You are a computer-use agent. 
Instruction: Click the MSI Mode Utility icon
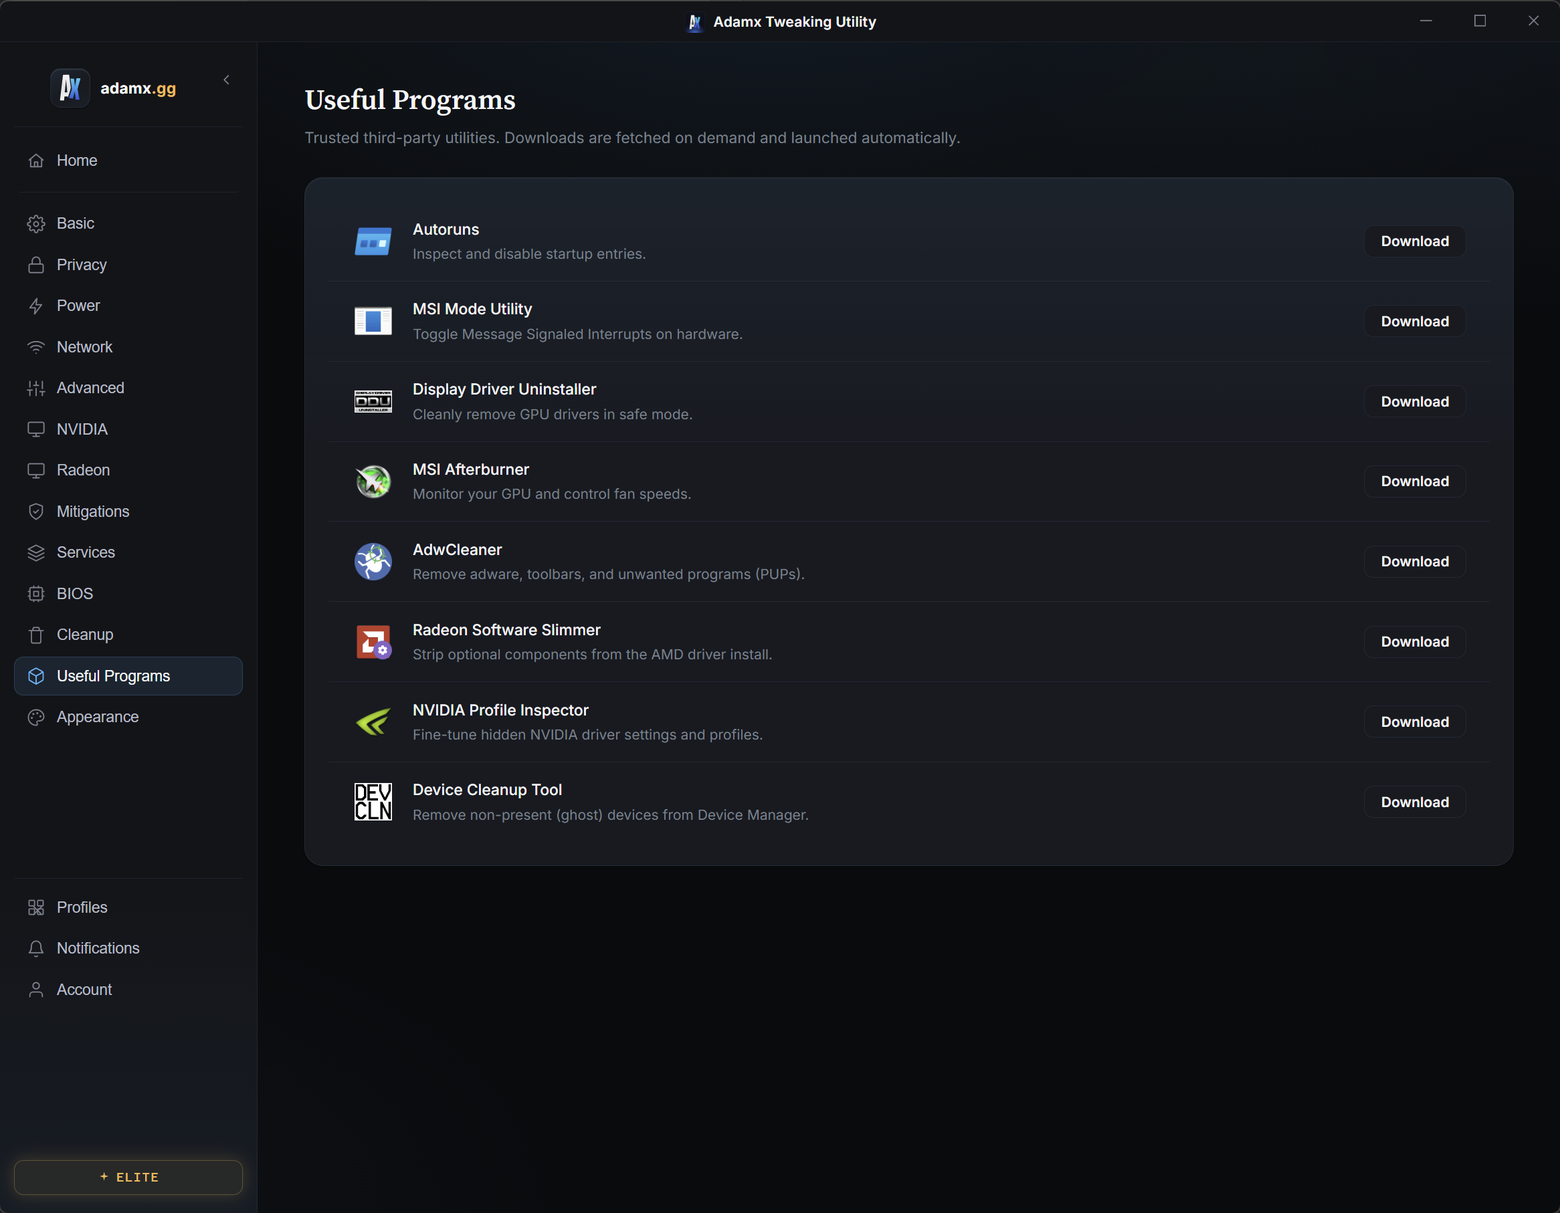pyautogui.click(x=373, y=321)
